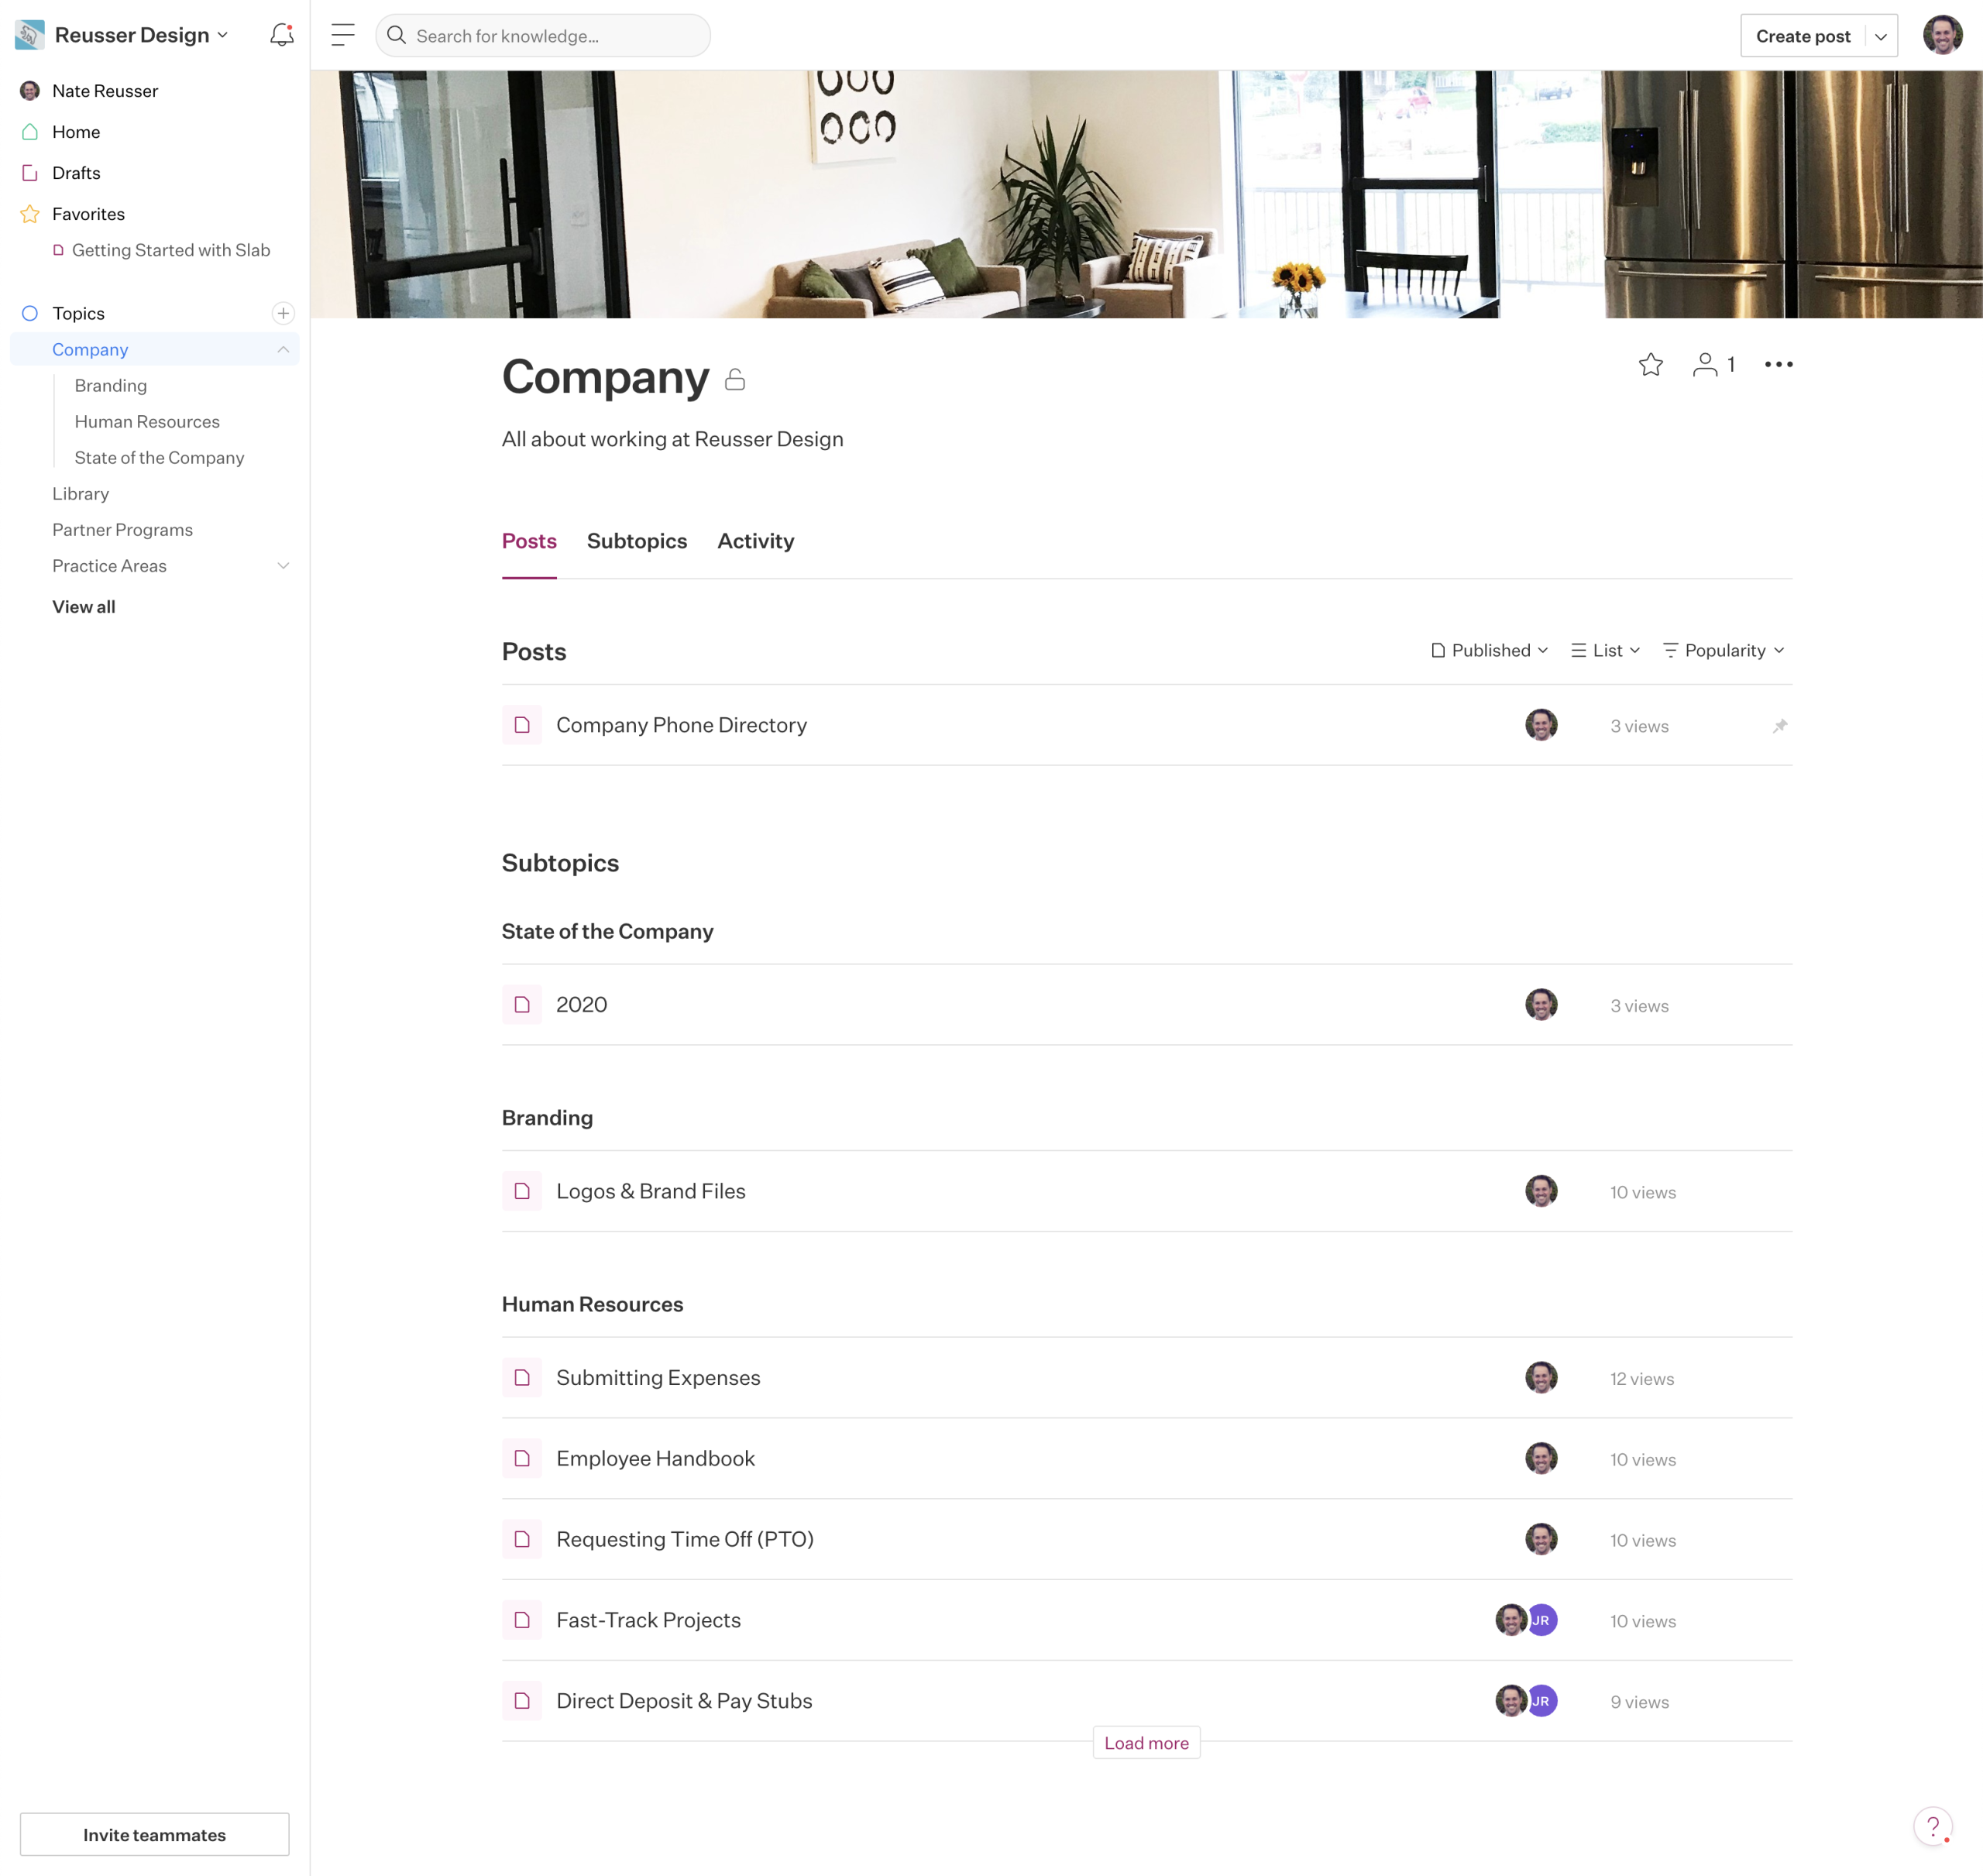Open help with the question mark icon
Image resolution: width=1983 pixels, height=1876 pixels.
tap(1934, 1826)
